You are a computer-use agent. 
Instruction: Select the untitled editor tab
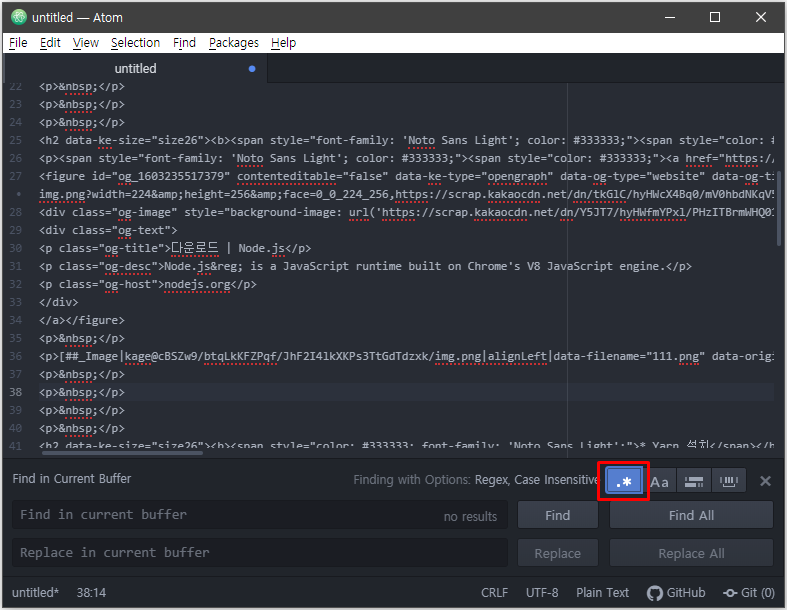[x=135, y=68]
